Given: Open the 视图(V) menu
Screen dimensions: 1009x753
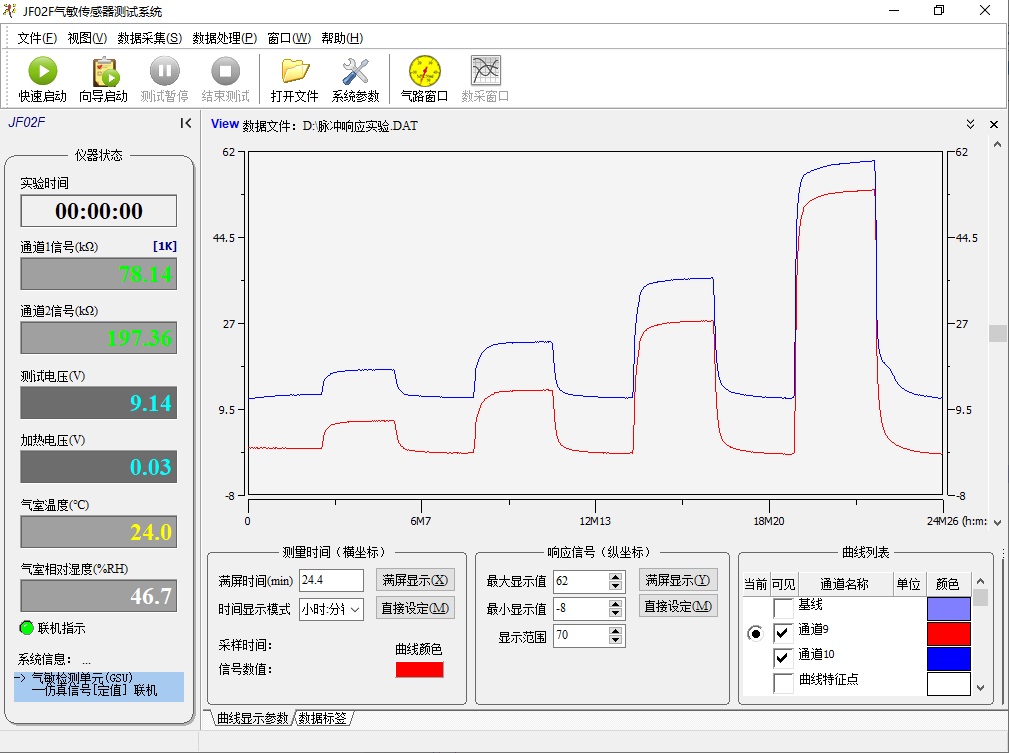Looking at the screenshot, I should click(x=87, y=38).
